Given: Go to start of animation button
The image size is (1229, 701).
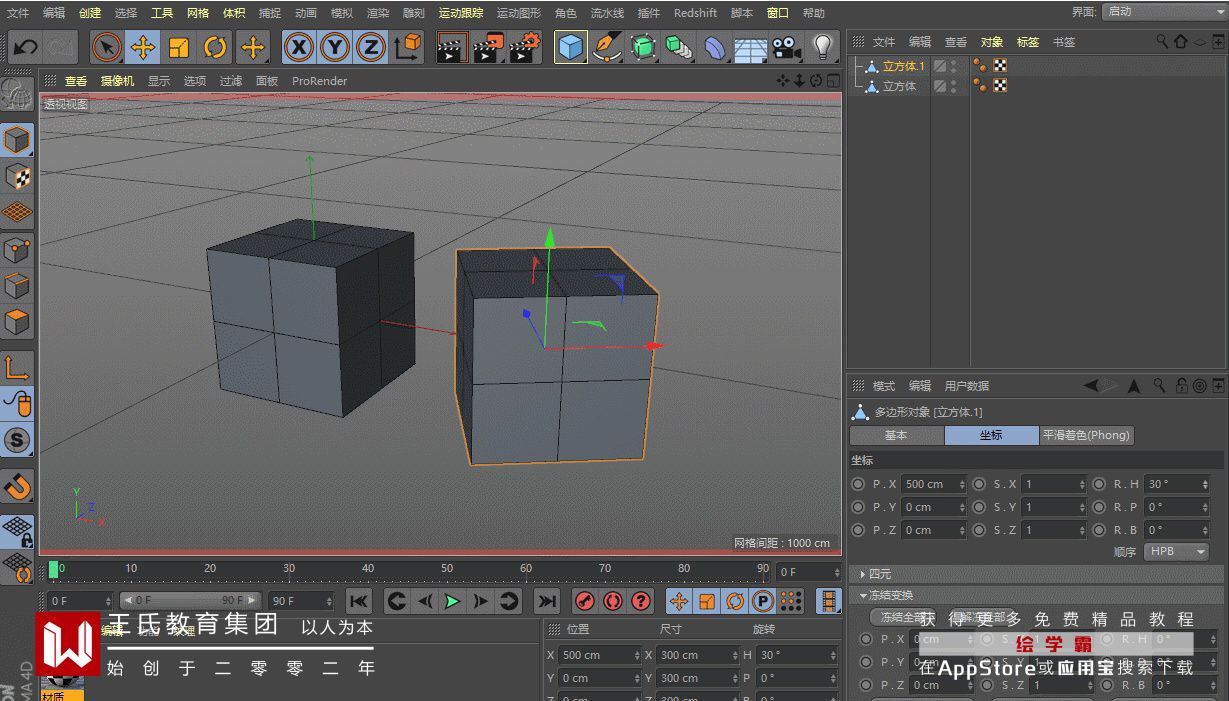Looking at the screenshot, I should point(359,601).
